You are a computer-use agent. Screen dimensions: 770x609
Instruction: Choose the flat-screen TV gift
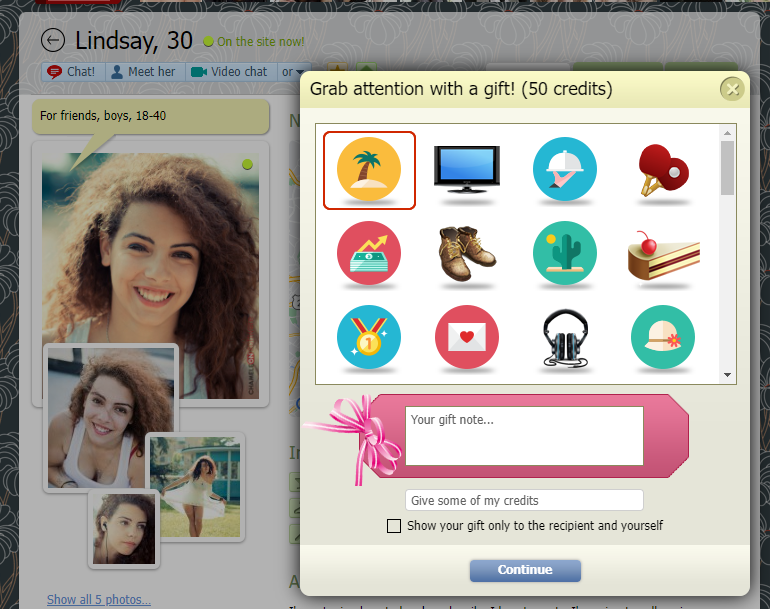coord(466,169)
